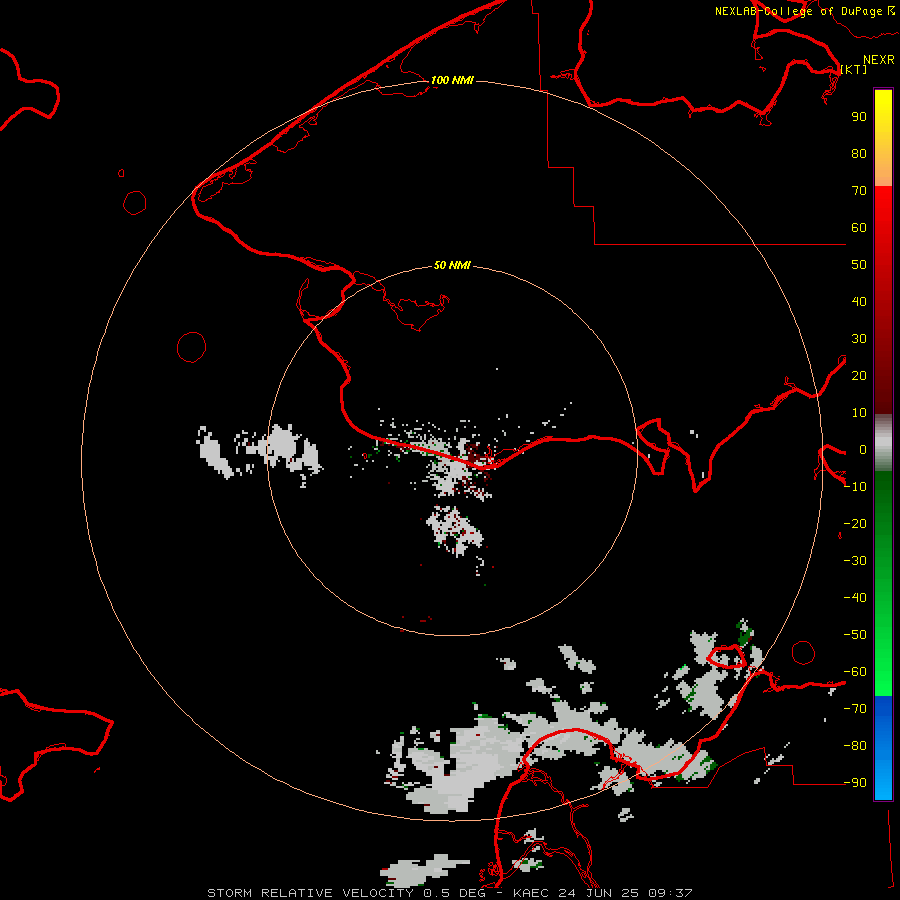Screen dimensions: 900x900
Task: Click the 20 value on velocity scale
Action: pos(859,376)
